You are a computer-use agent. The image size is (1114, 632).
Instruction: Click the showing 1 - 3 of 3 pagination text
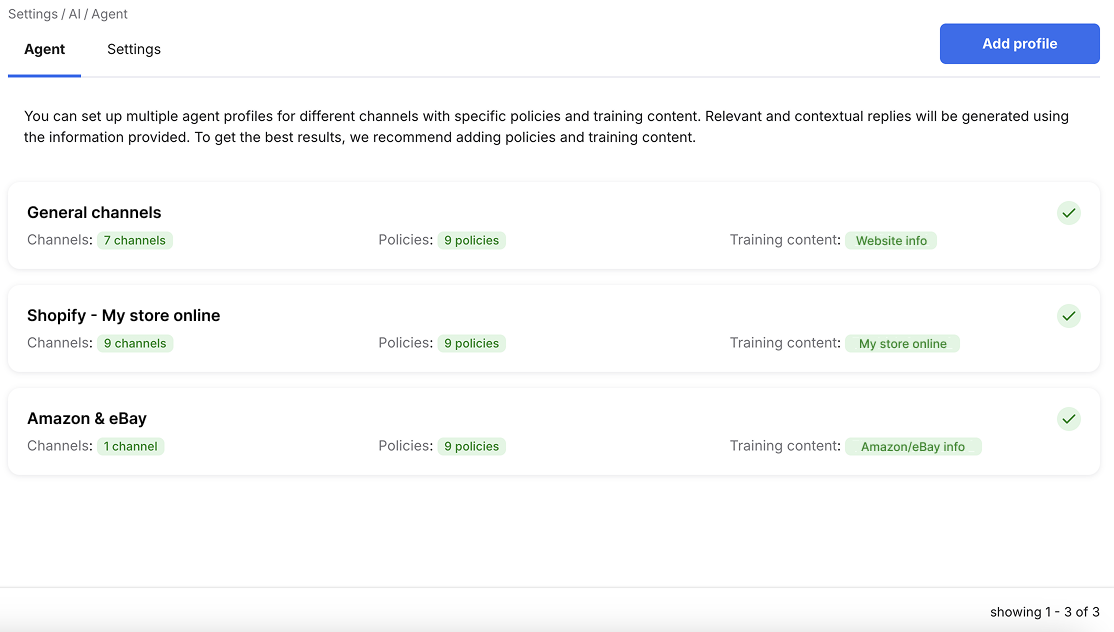pyautogui.click(x=1044, y=611)
